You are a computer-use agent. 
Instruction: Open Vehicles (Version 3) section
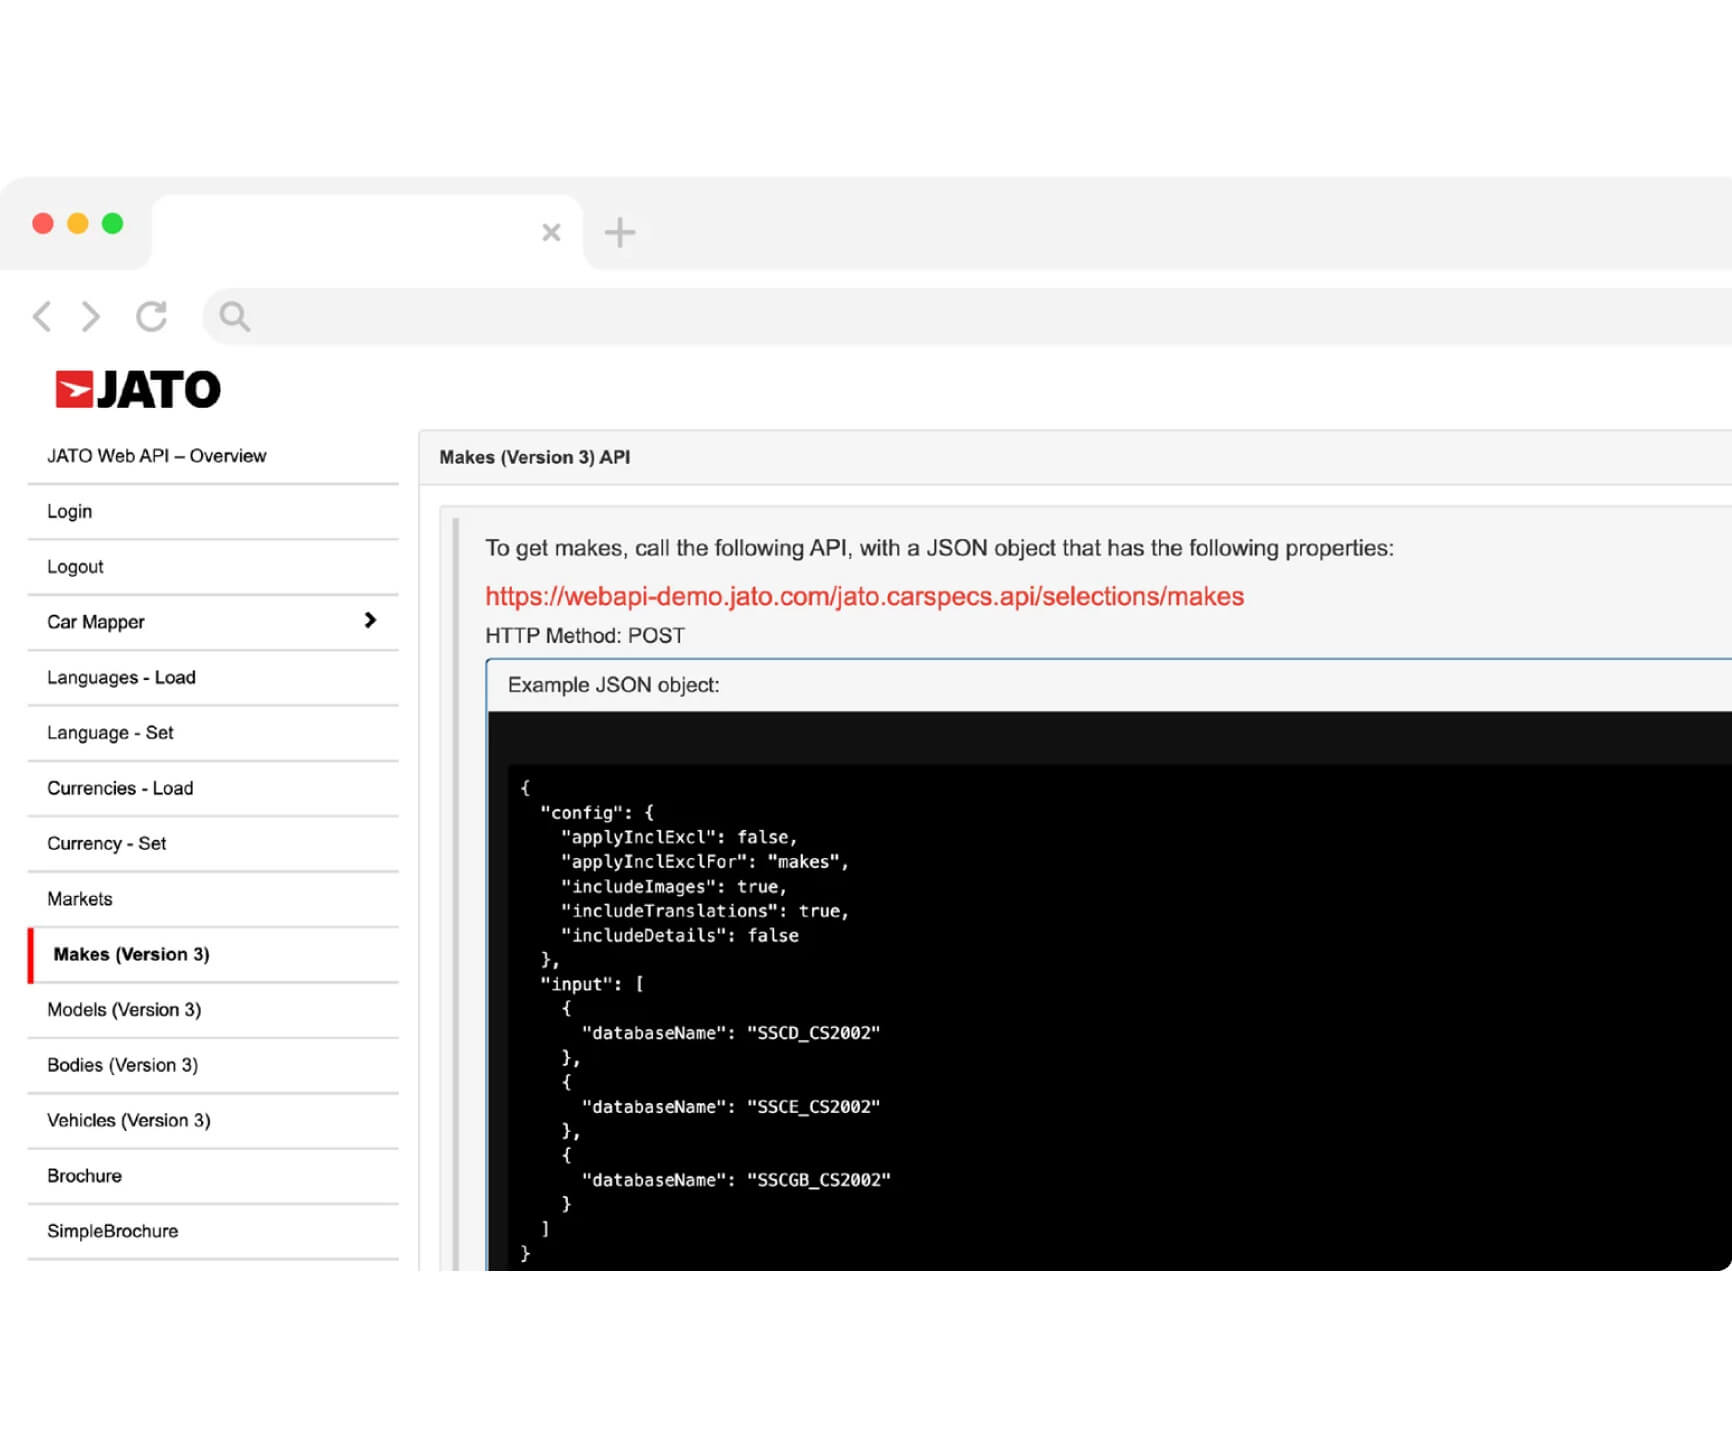pyautogui.click(x=128, y=1120)
